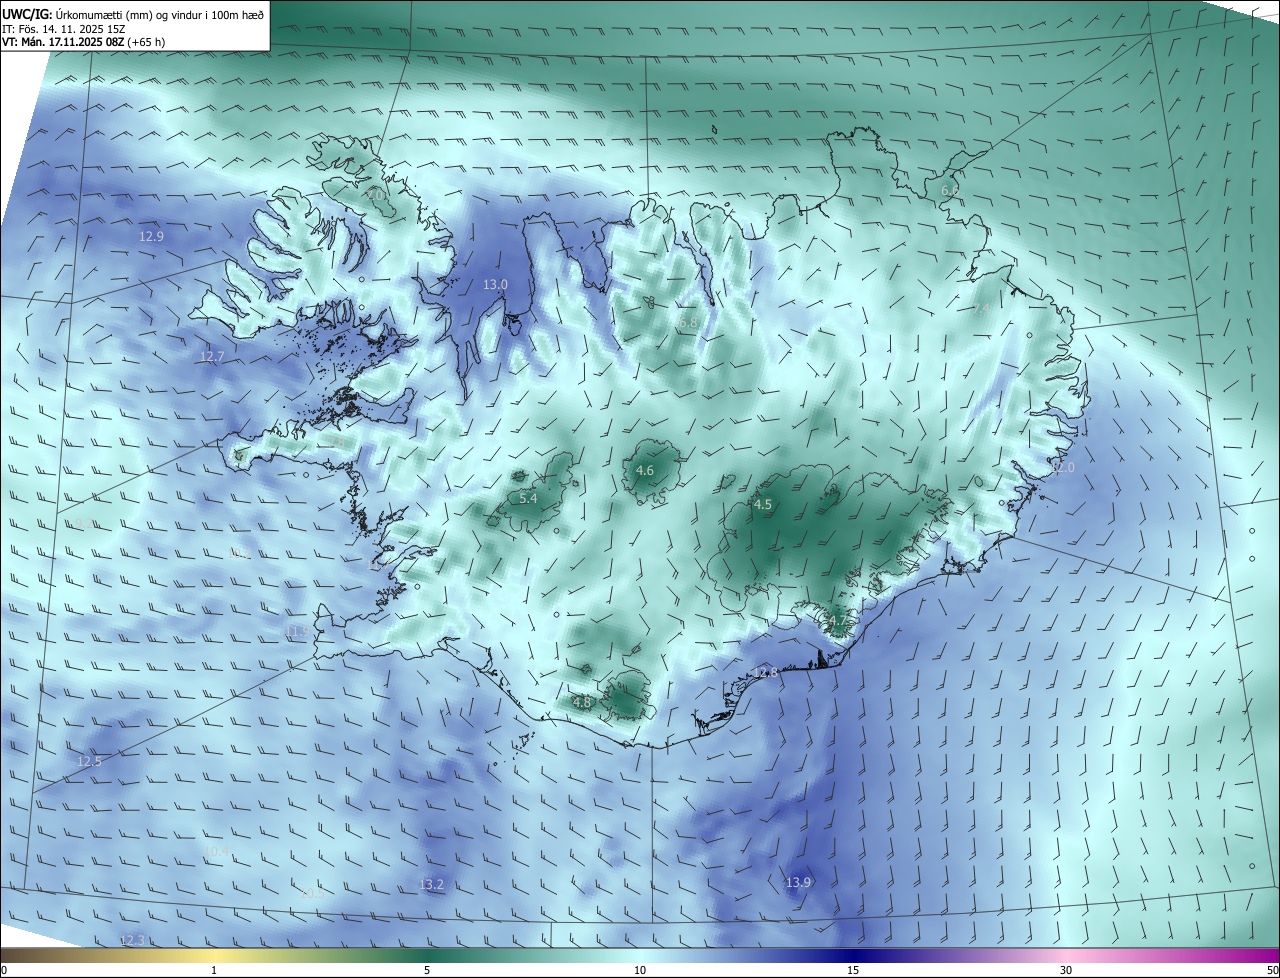Click the magenta high end of the color bar
This screenshot has height=978, width=1280.
[x=1255, y=955]
